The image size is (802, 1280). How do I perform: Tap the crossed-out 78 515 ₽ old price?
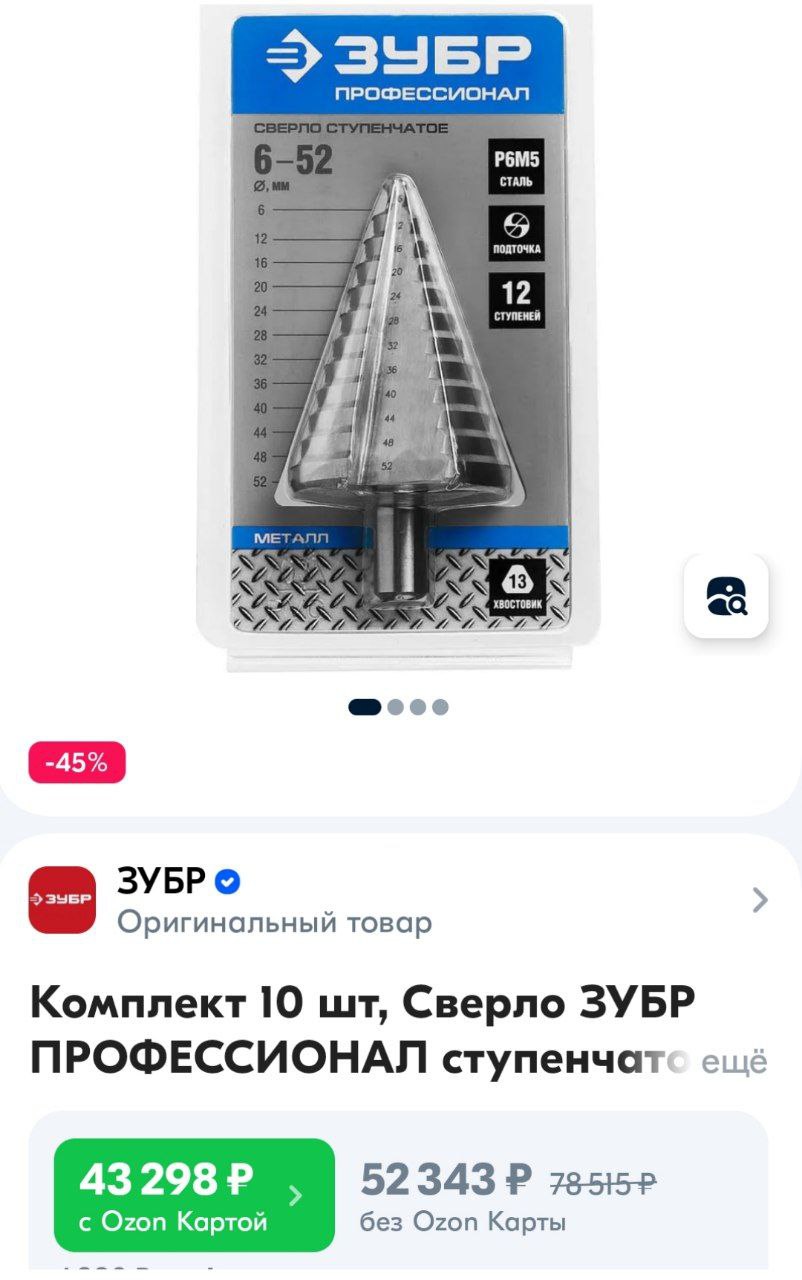click(603, 1184)
